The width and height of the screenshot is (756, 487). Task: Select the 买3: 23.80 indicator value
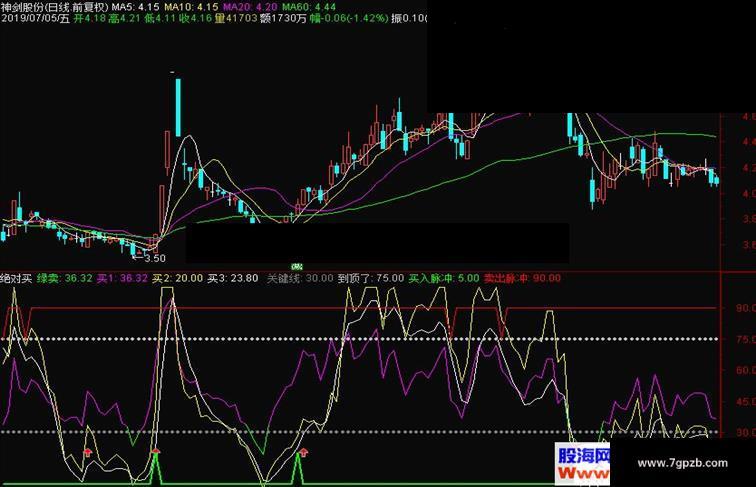pyautogui.click(x=233, y=278)
